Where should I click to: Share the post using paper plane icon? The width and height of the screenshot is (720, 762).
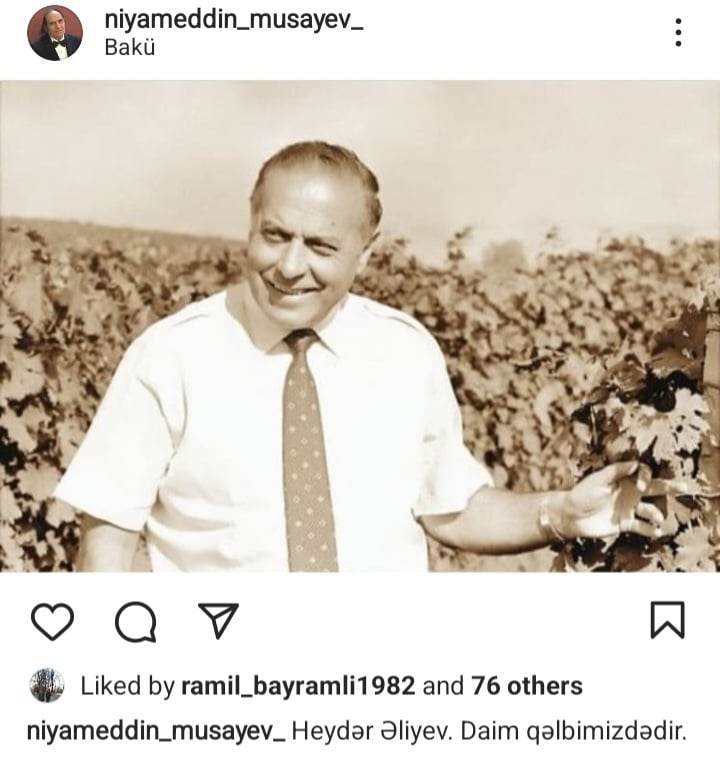(219, 620)
